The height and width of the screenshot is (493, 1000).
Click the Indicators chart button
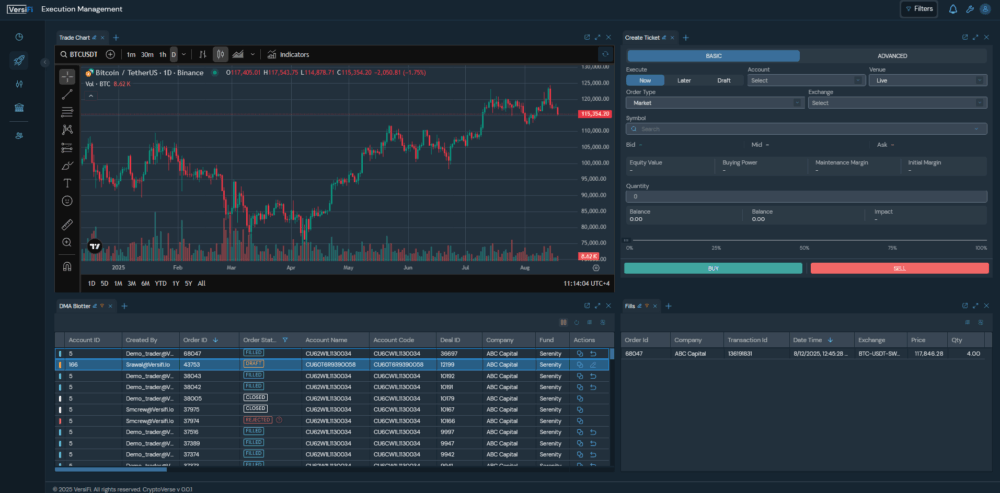point(288,54)
